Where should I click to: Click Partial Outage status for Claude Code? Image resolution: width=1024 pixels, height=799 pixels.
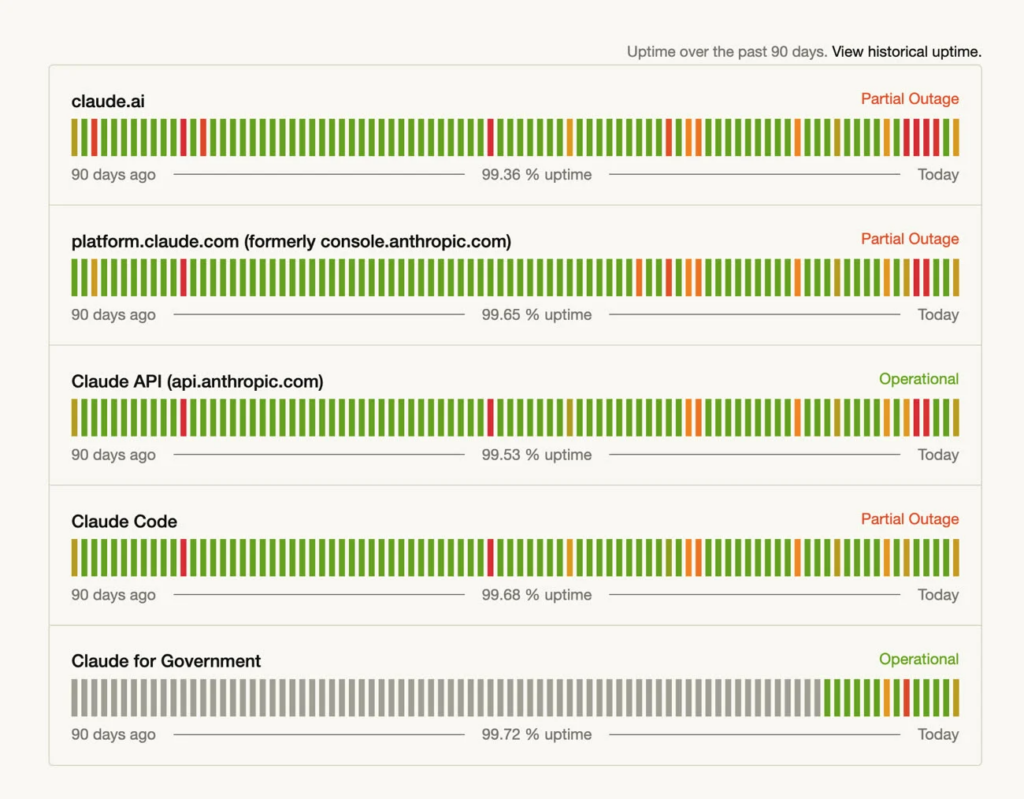[909, 519]
